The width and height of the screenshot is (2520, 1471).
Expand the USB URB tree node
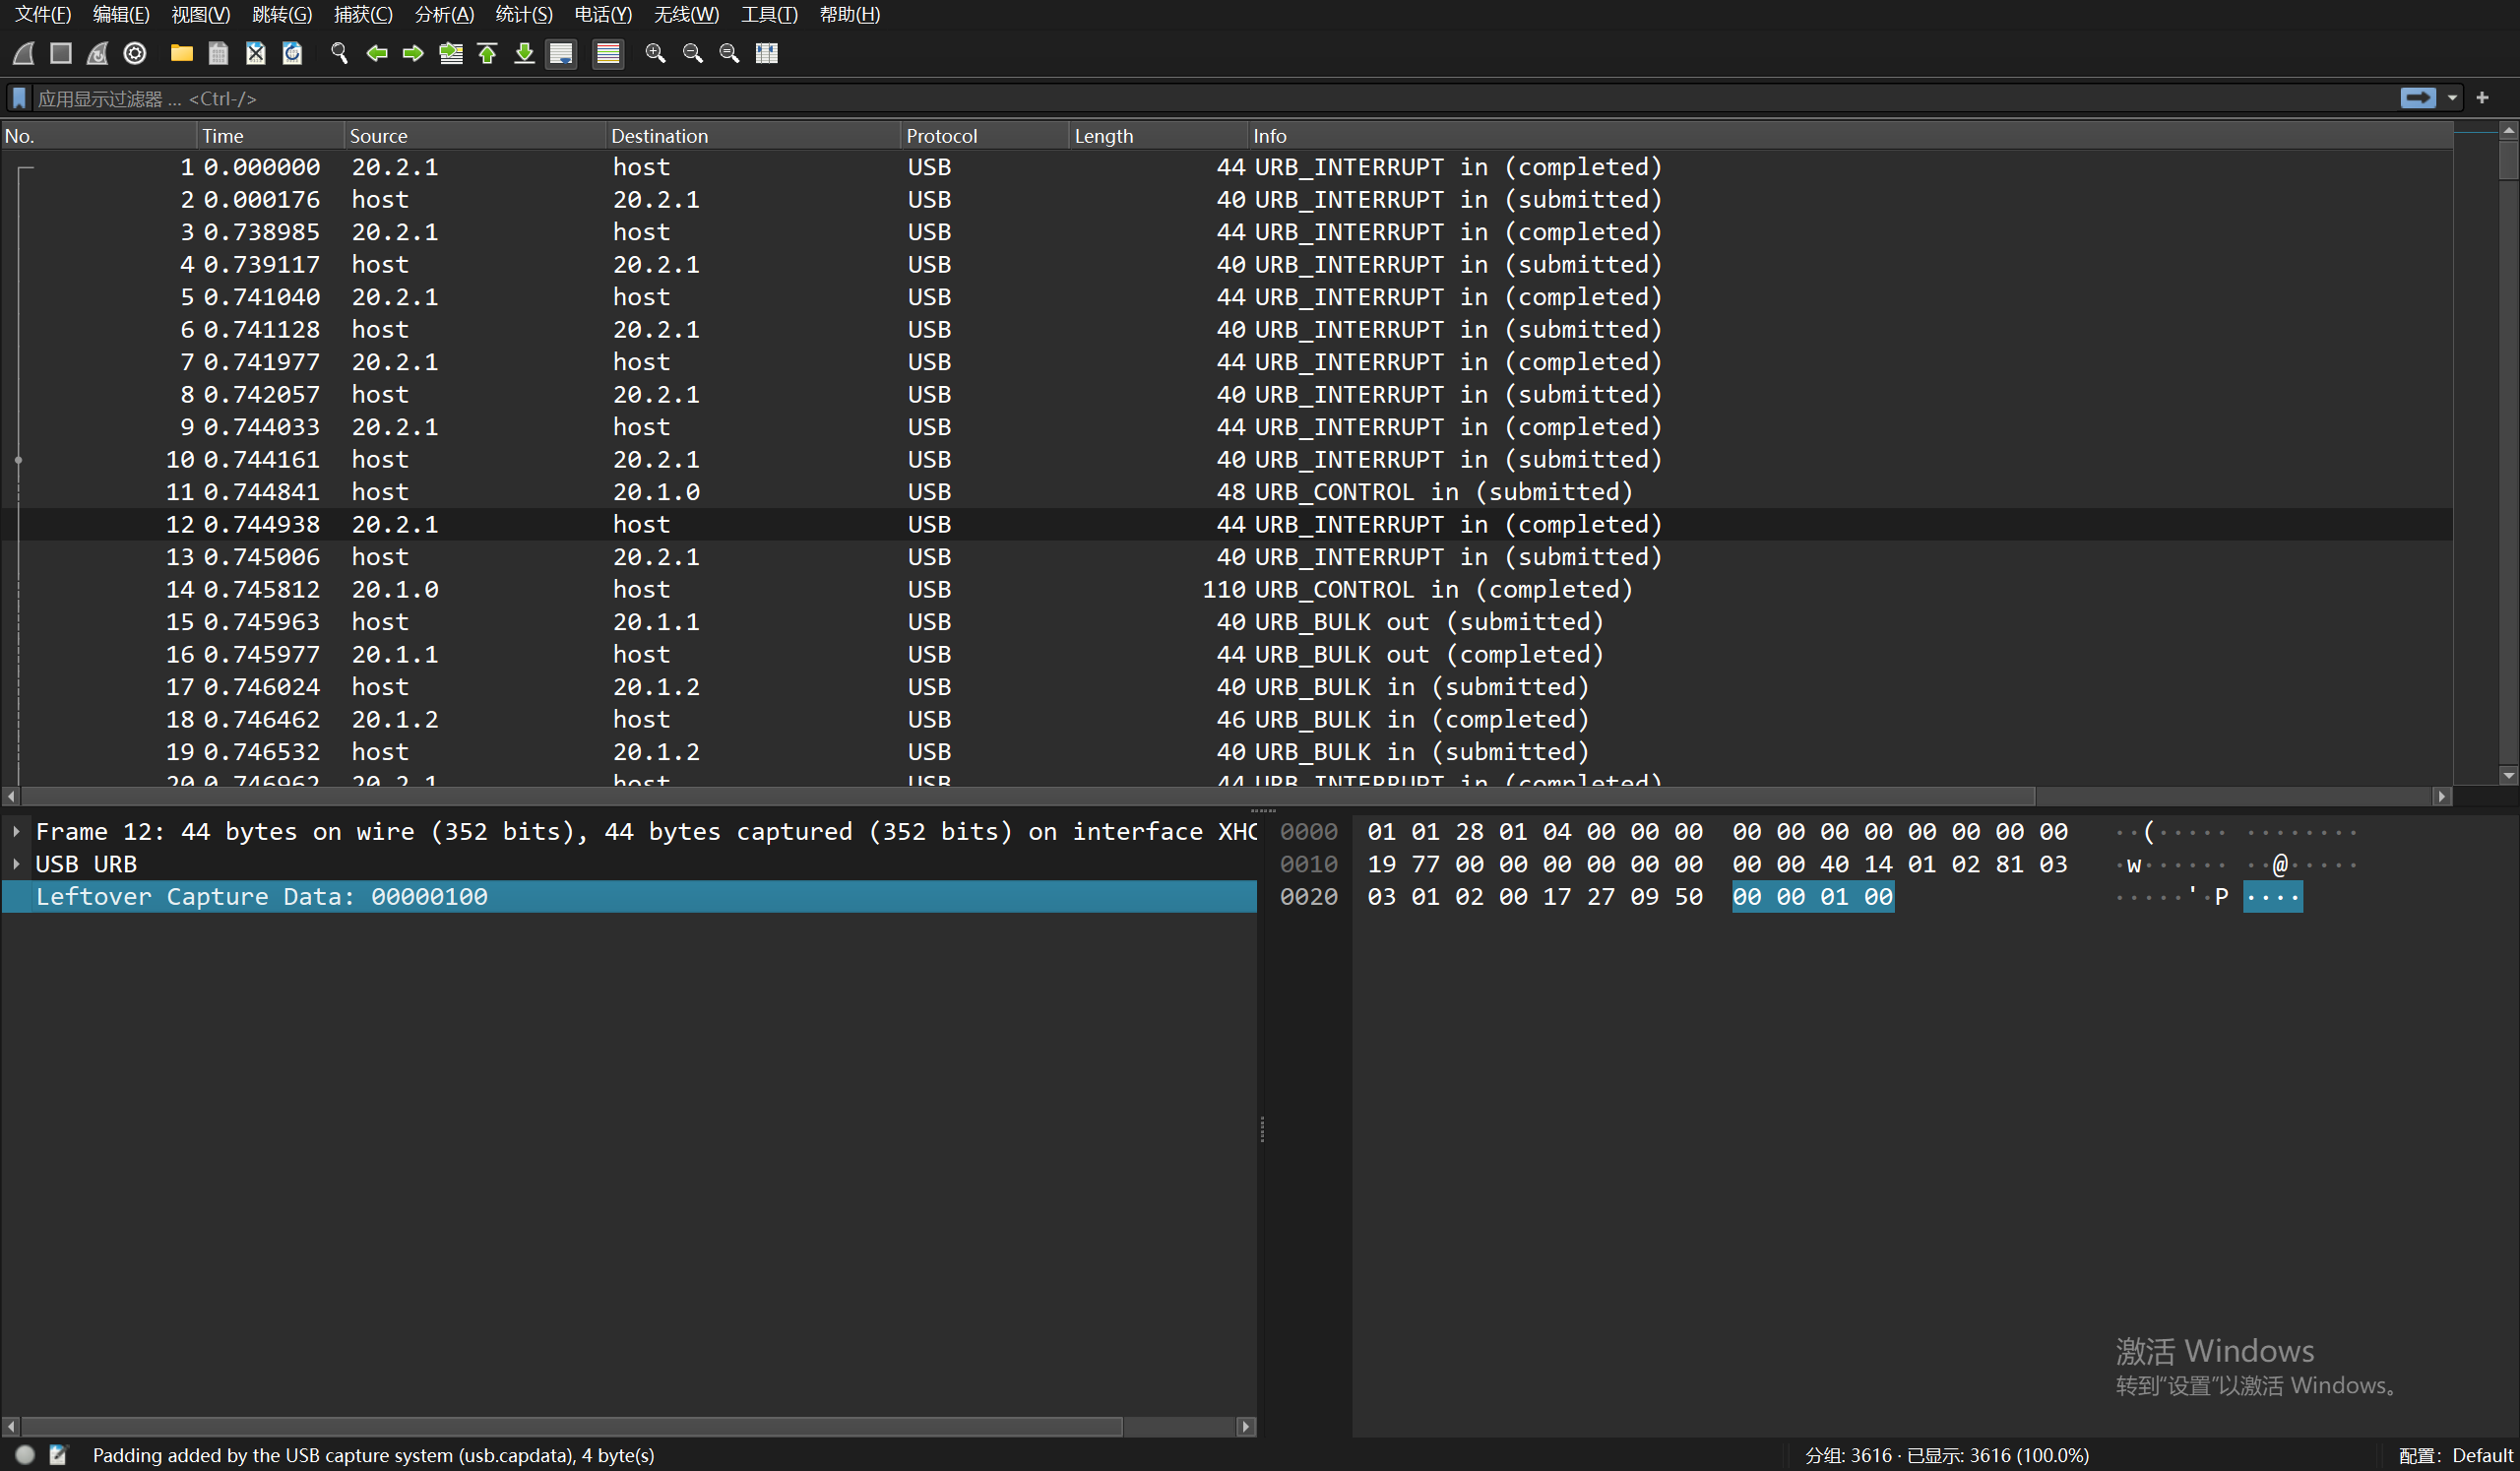(17, 864)
